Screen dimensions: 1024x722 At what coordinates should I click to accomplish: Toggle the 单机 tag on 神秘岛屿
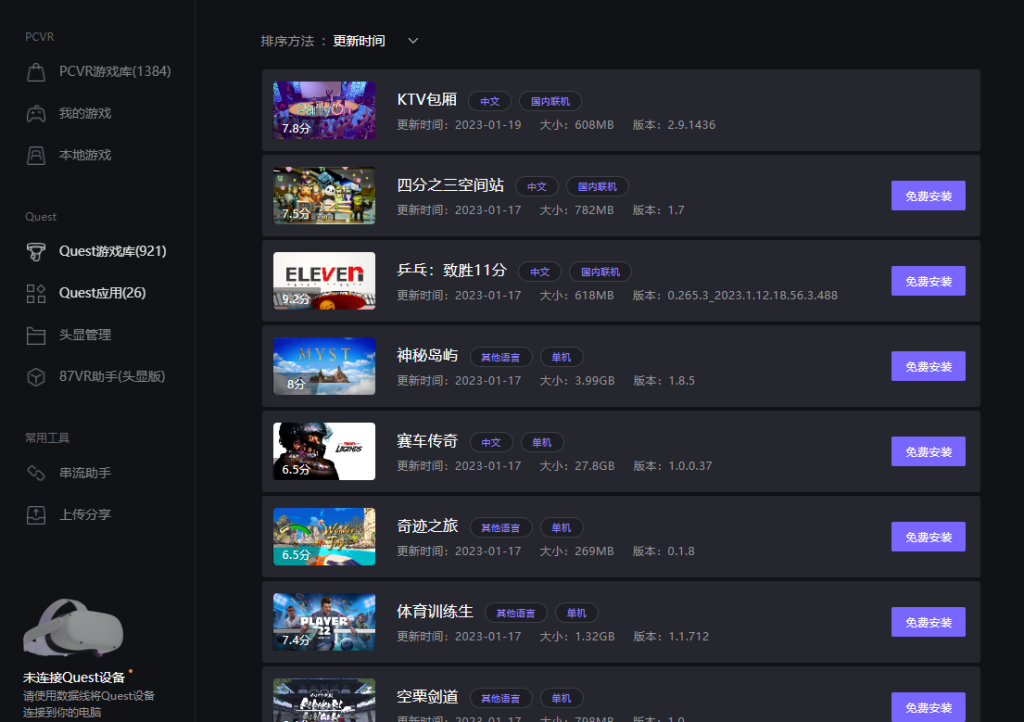(561, 356)
